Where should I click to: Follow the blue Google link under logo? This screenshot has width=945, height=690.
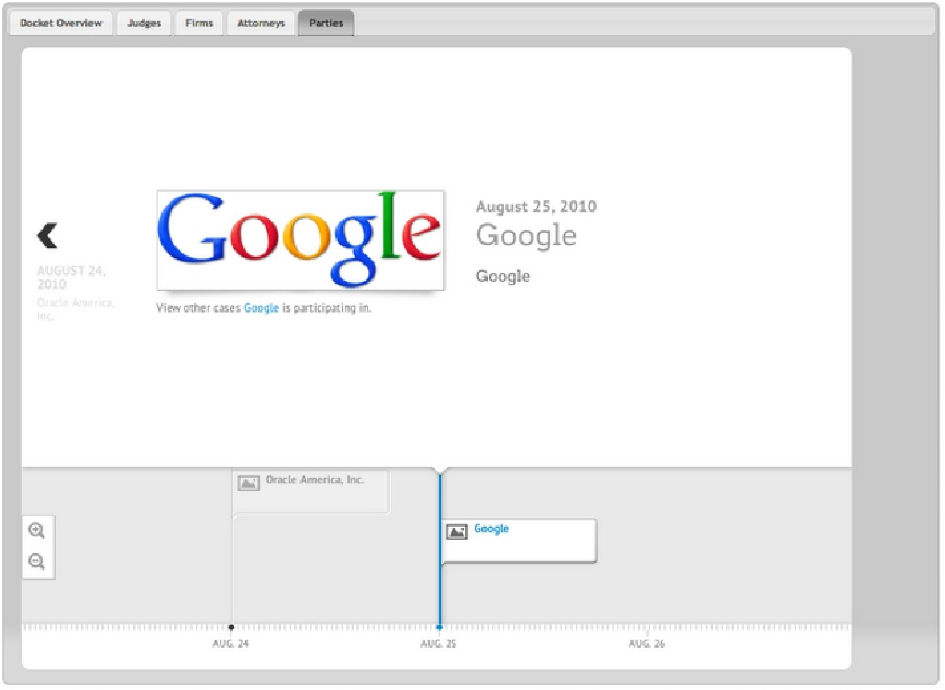tap(261, 308)
